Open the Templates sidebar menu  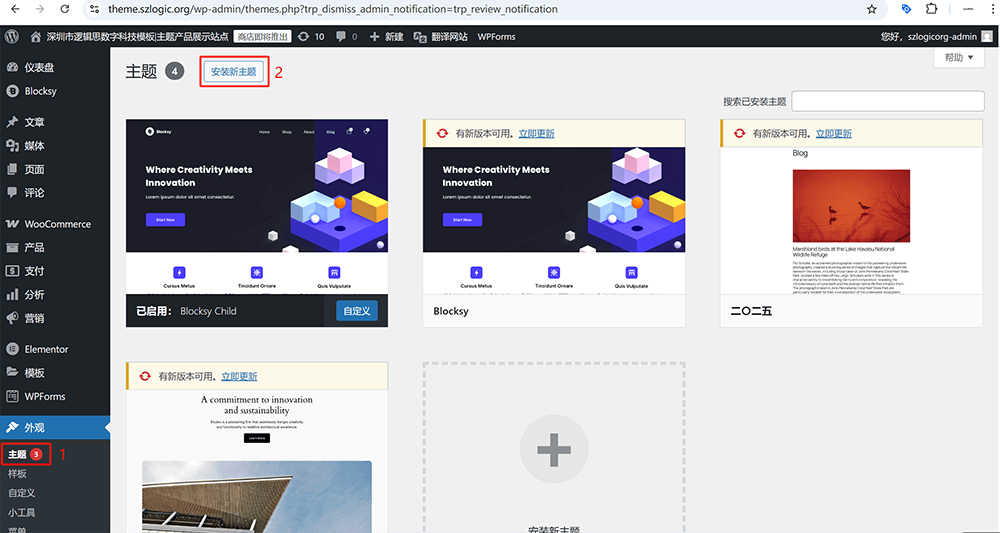click(x=55, y=372)
